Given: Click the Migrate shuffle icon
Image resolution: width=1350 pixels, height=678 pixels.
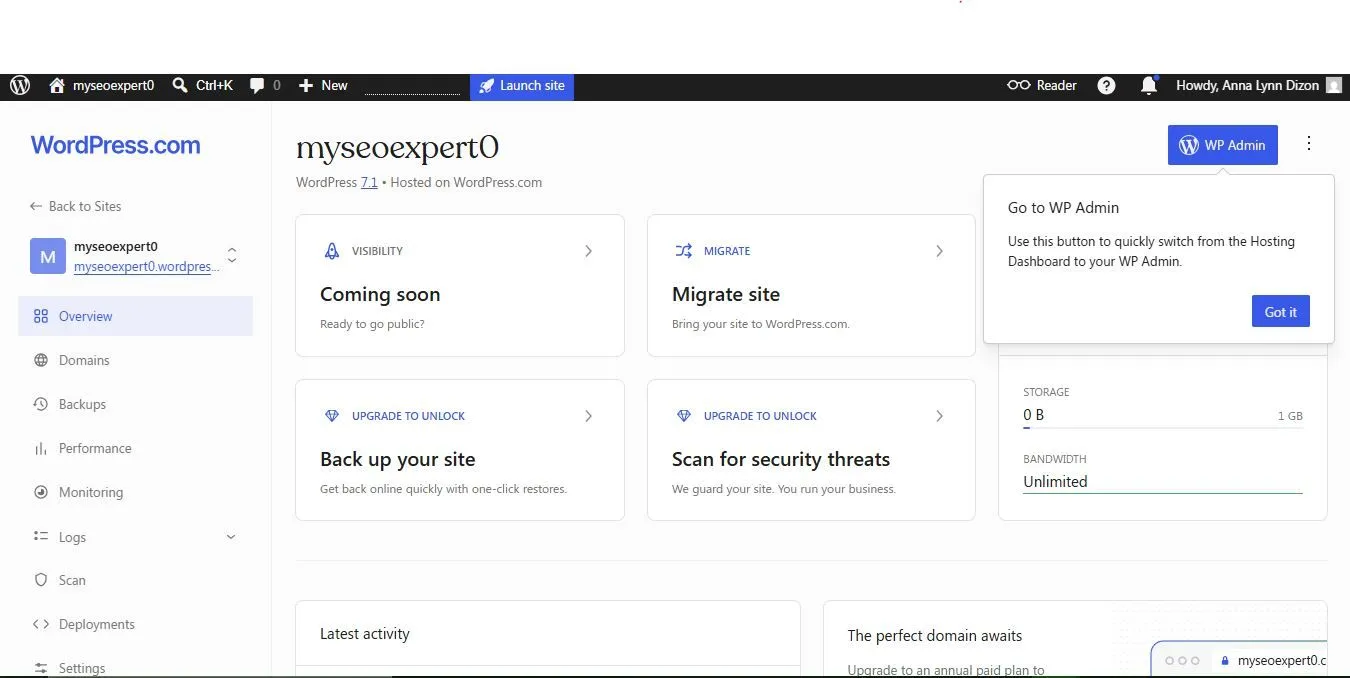Looking at the screenshot, I should (x=684, y=251).
